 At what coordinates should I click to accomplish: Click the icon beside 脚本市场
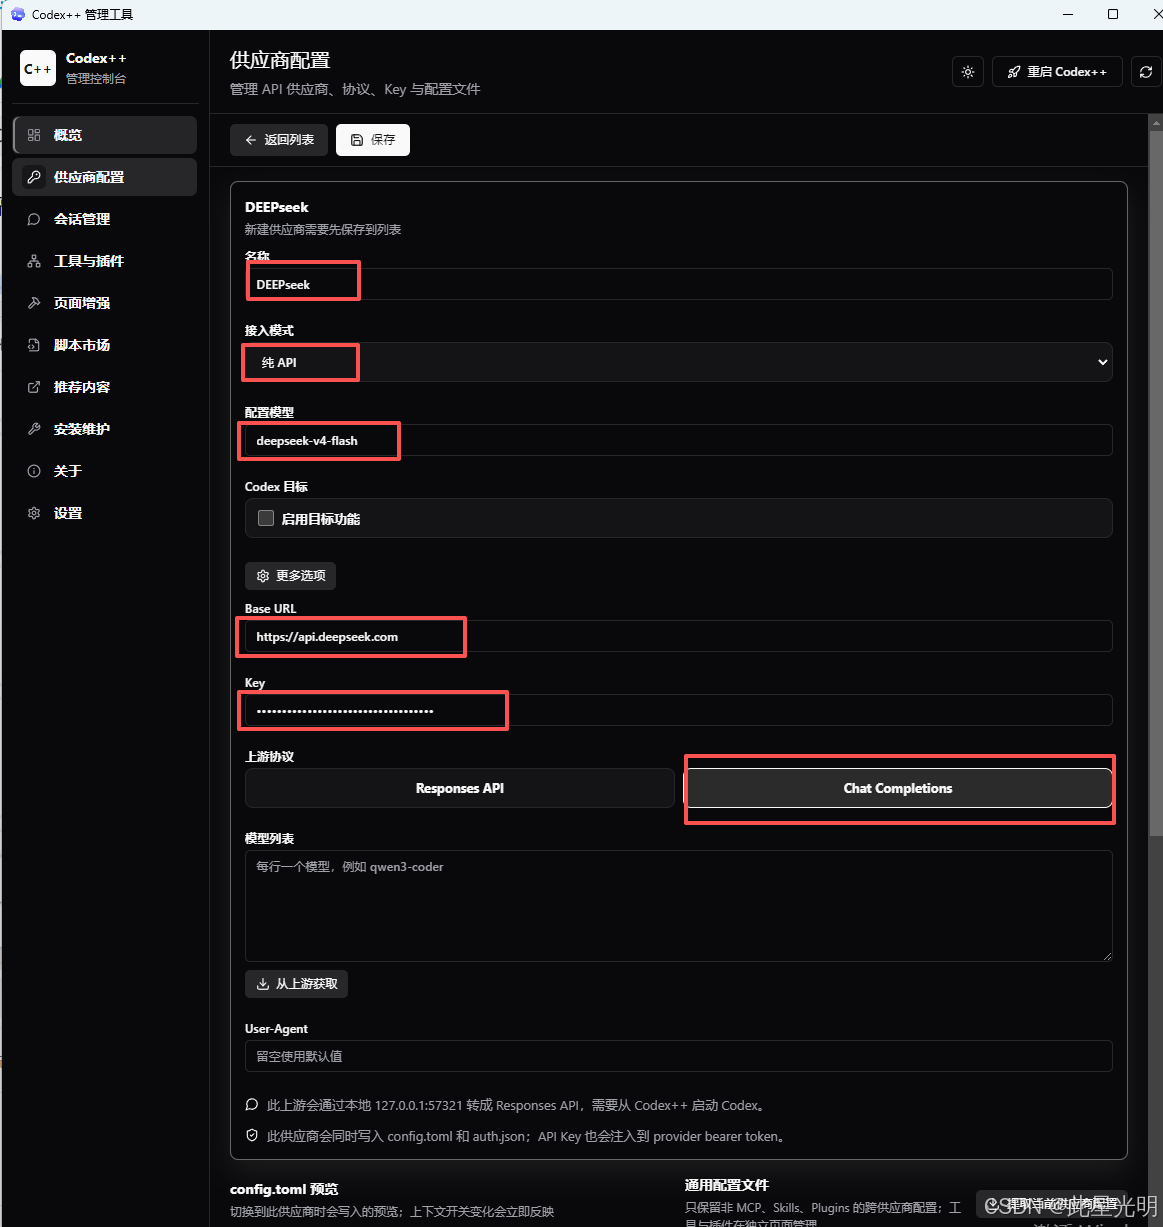(x=34, y=345)
